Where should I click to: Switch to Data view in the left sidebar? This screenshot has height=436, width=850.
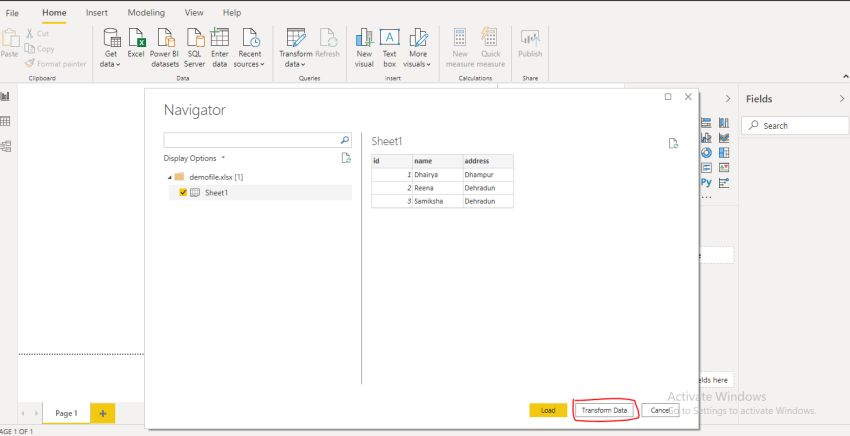[x=5, y=121]
